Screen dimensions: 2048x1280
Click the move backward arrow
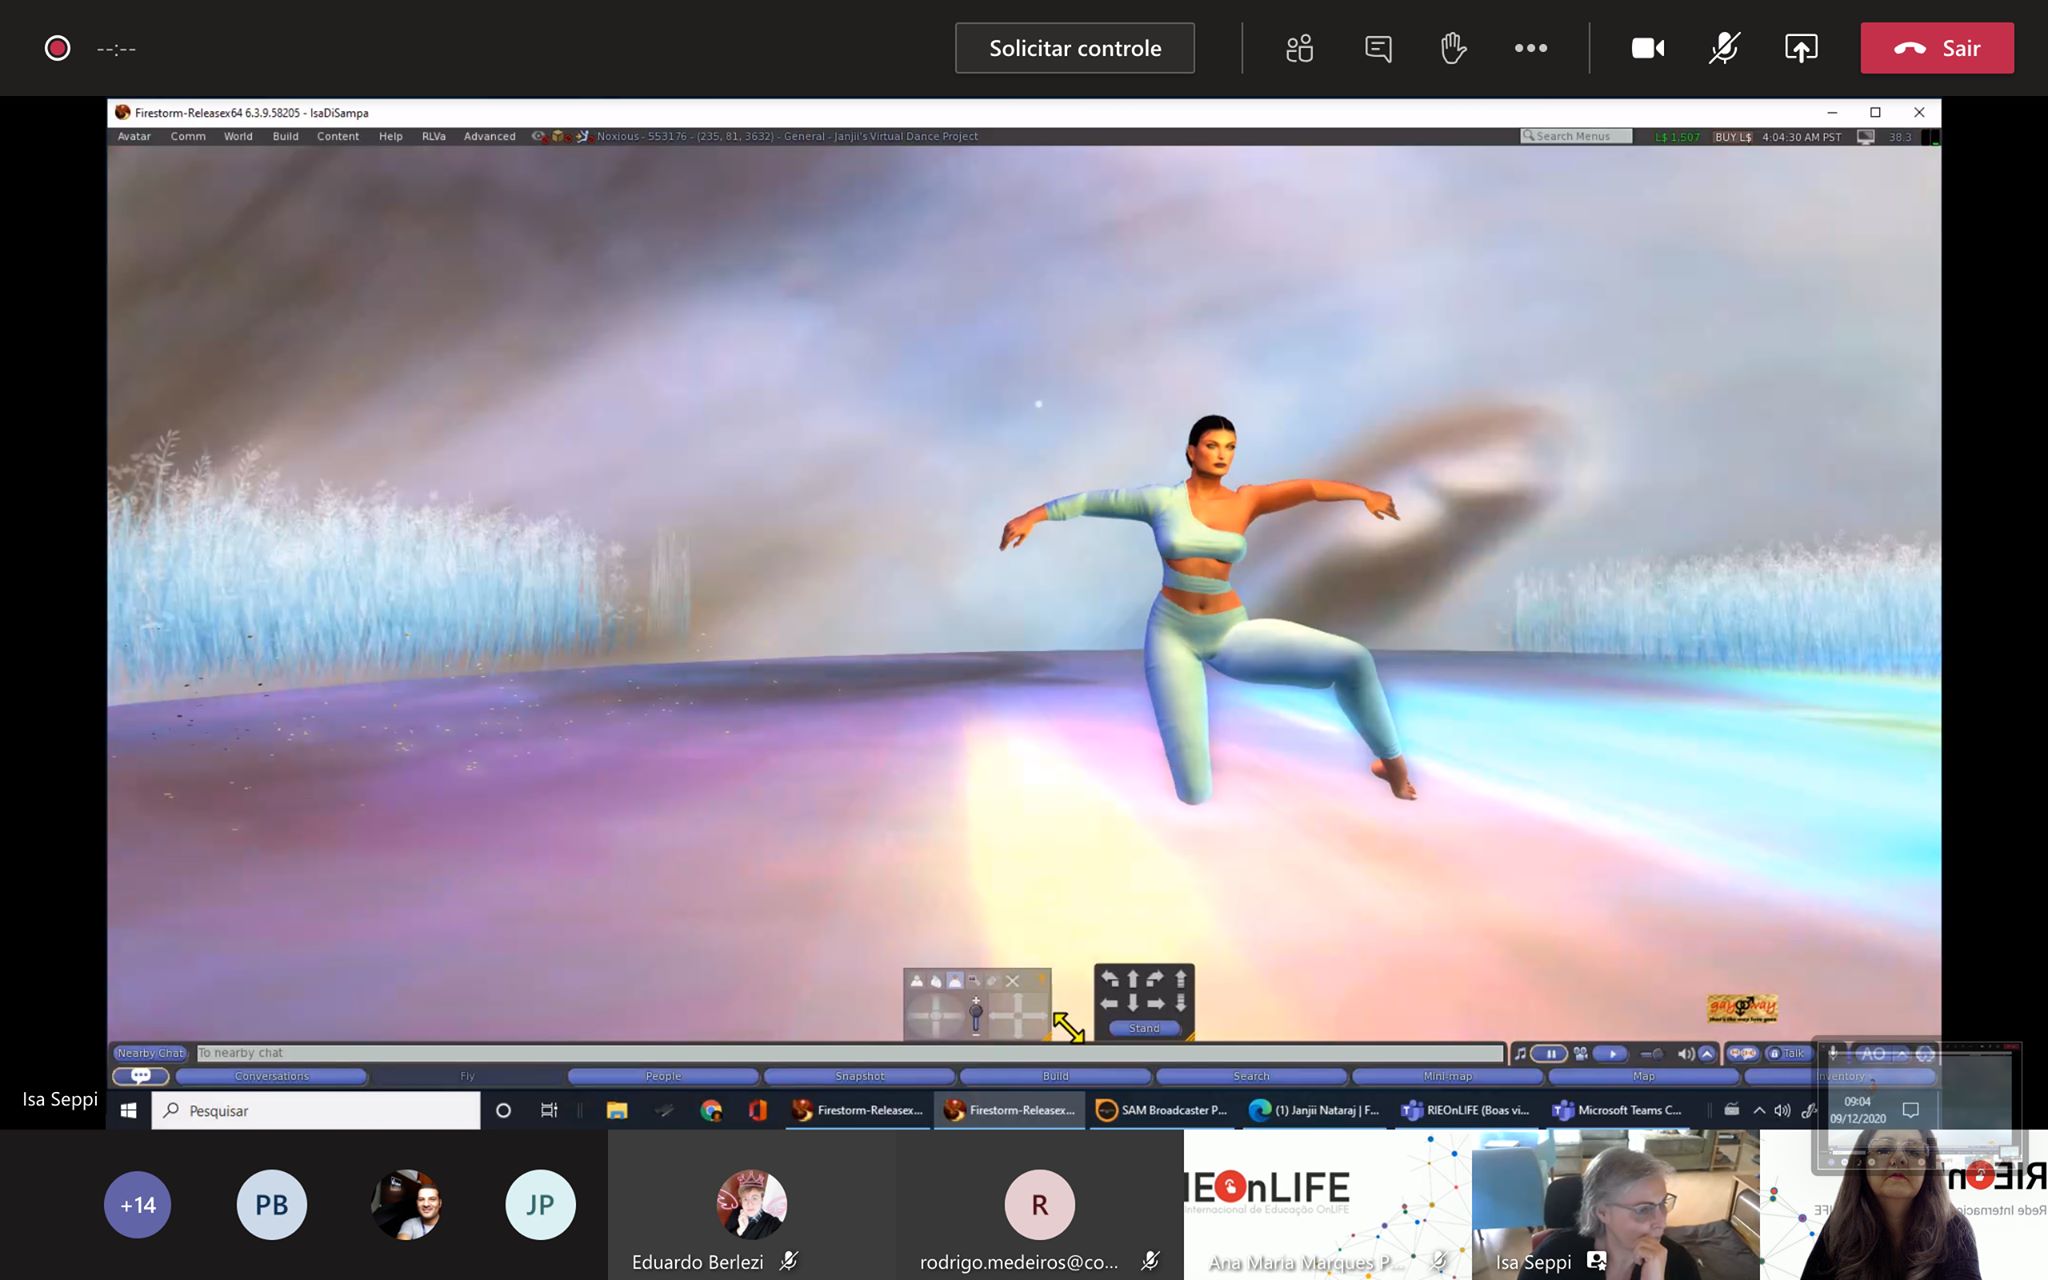click(x=1133, y=1003)
